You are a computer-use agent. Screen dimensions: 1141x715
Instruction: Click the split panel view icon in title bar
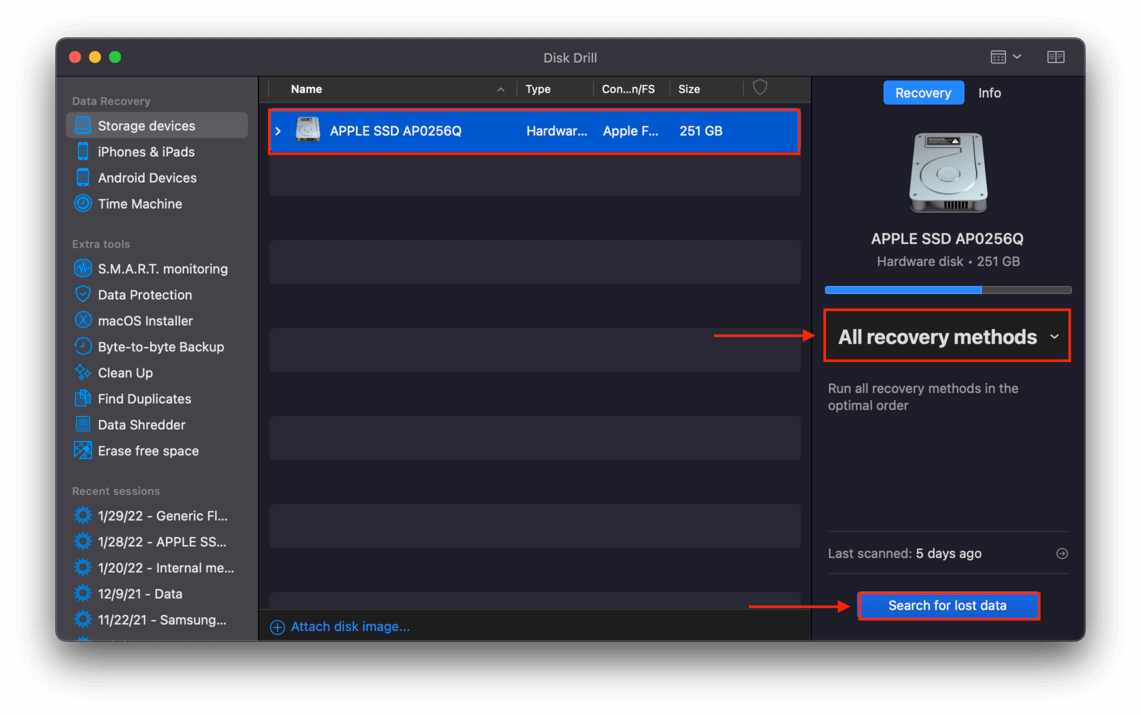1056,57
